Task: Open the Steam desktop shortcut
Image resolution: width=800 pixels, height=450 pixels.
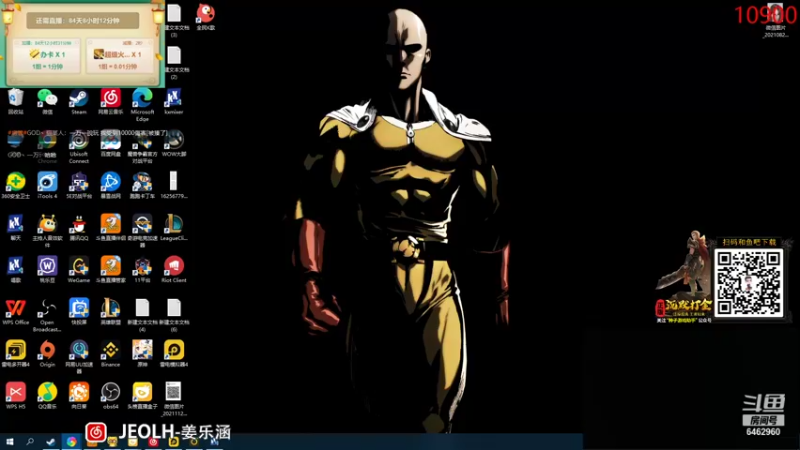Action: [x=79, y=100]
